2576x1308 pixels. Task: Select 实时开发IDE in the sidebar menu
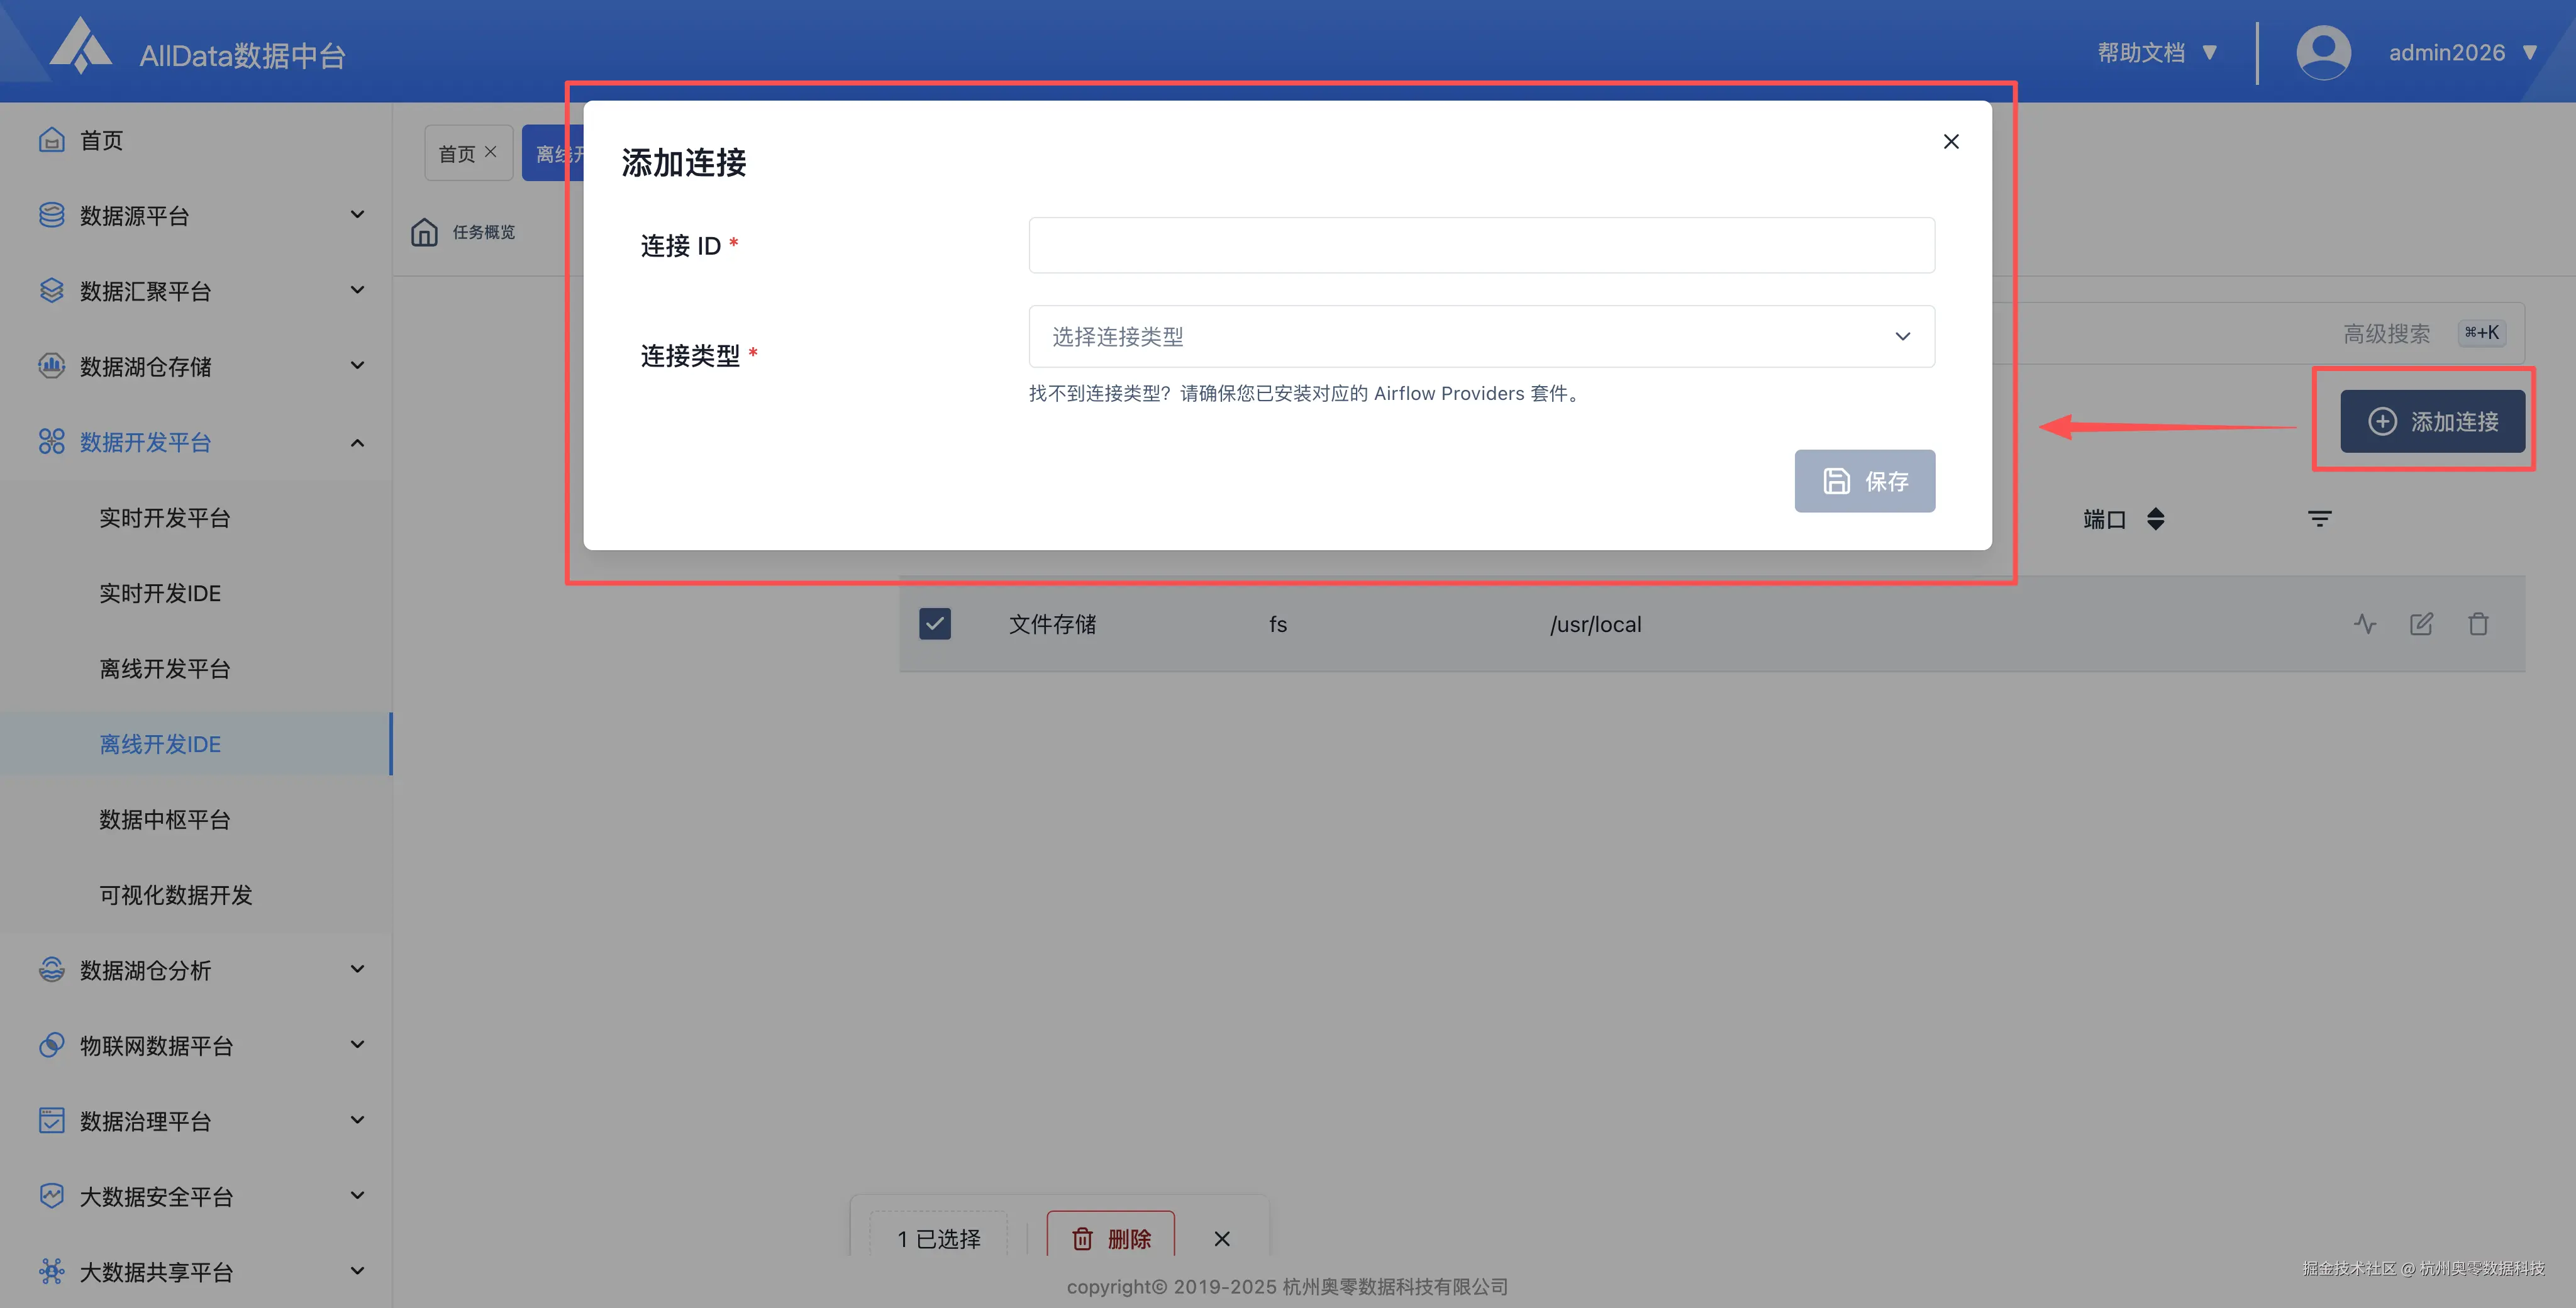pyautogui.click(x=160, y=592)
